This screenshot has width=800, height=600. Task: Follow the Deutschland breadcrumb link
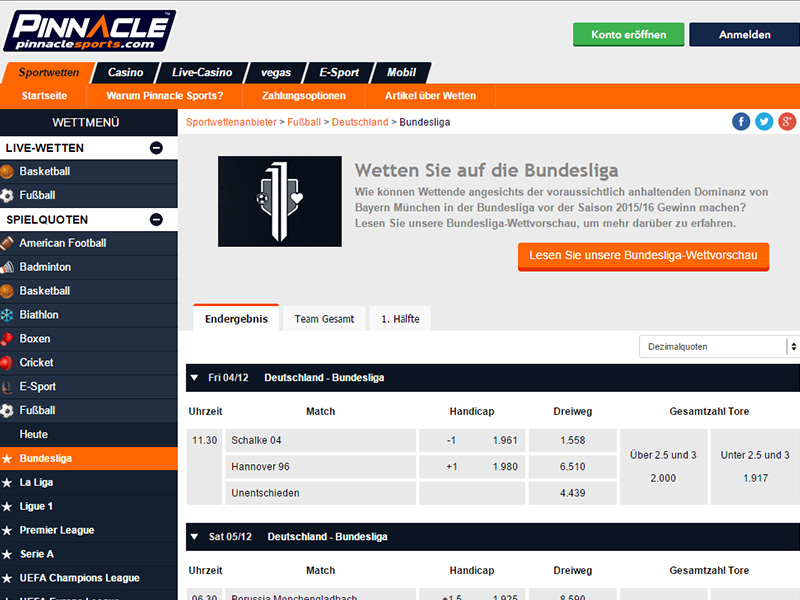[x=360, y=122]
